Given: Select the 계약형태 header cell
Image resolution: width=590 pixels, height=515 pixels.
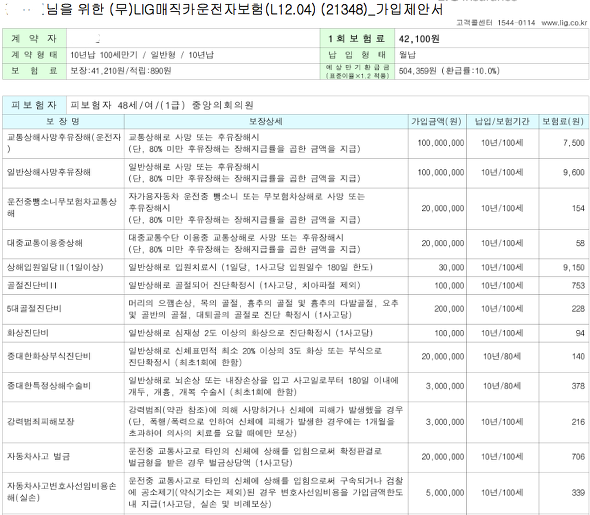Looking at the screenshot, I should pos(34,55).
